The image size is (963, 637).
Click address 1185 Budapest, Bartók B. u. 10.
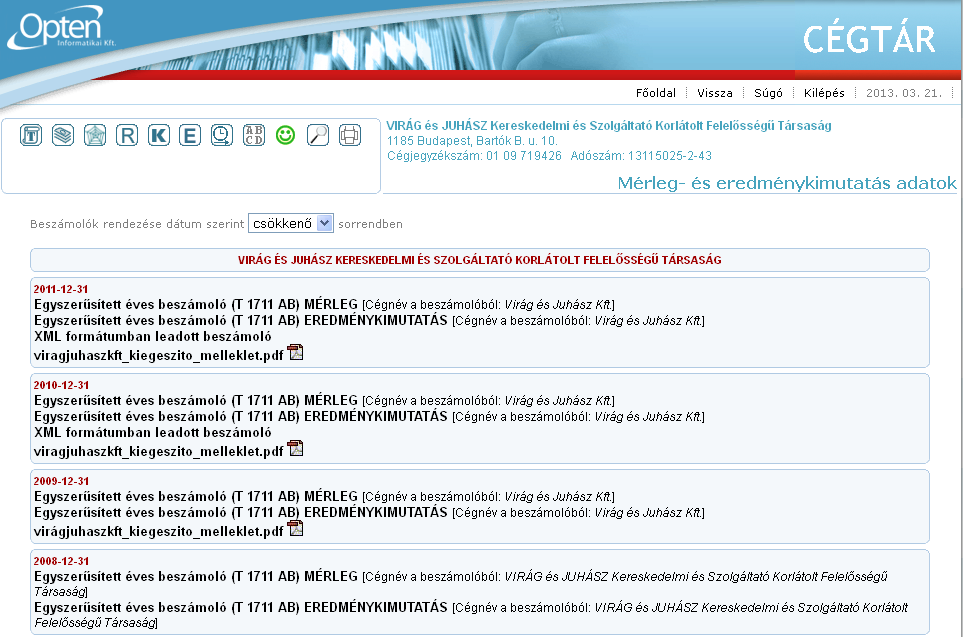pos(472,141)
